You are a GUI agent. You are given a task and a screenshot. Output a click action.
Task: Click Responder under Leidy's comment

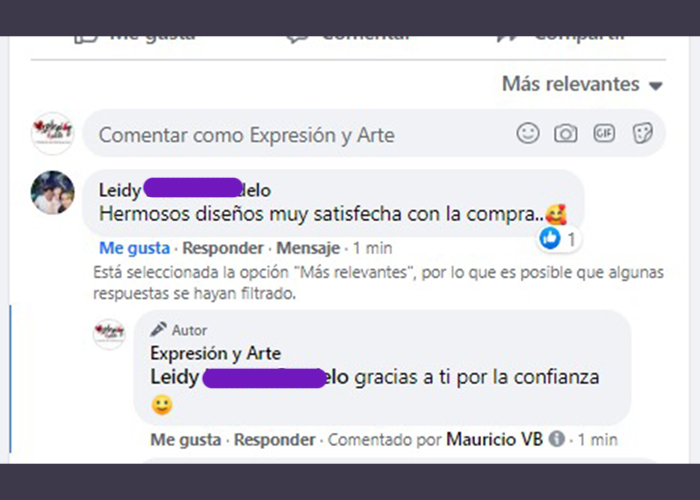tap(223, 248)
